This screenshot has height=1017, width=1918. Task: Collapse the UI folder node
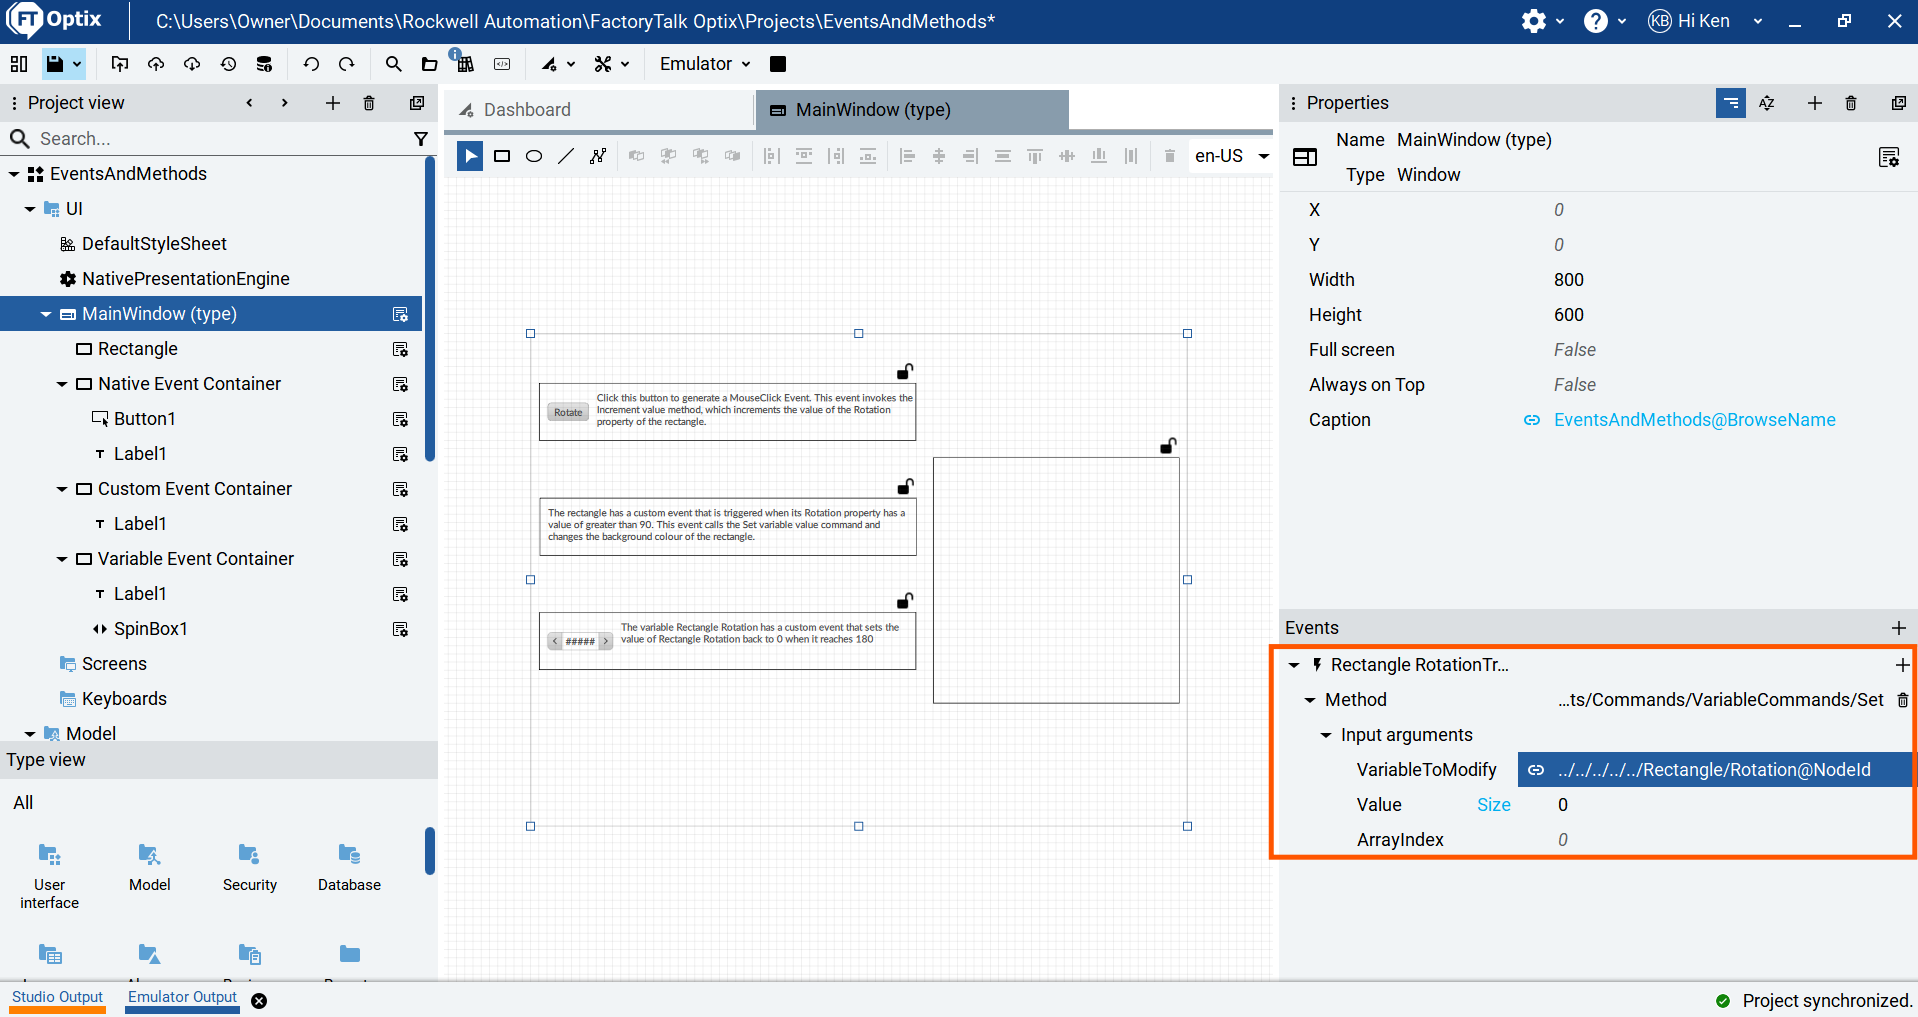(30, 209)
